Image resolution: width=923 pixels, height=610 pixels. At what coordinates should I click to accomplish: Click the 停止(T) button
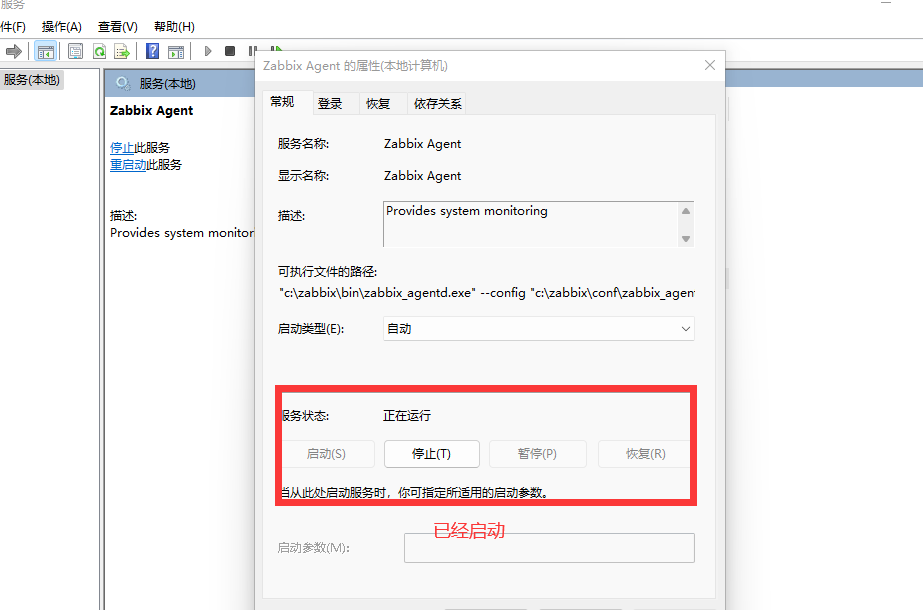431,454
